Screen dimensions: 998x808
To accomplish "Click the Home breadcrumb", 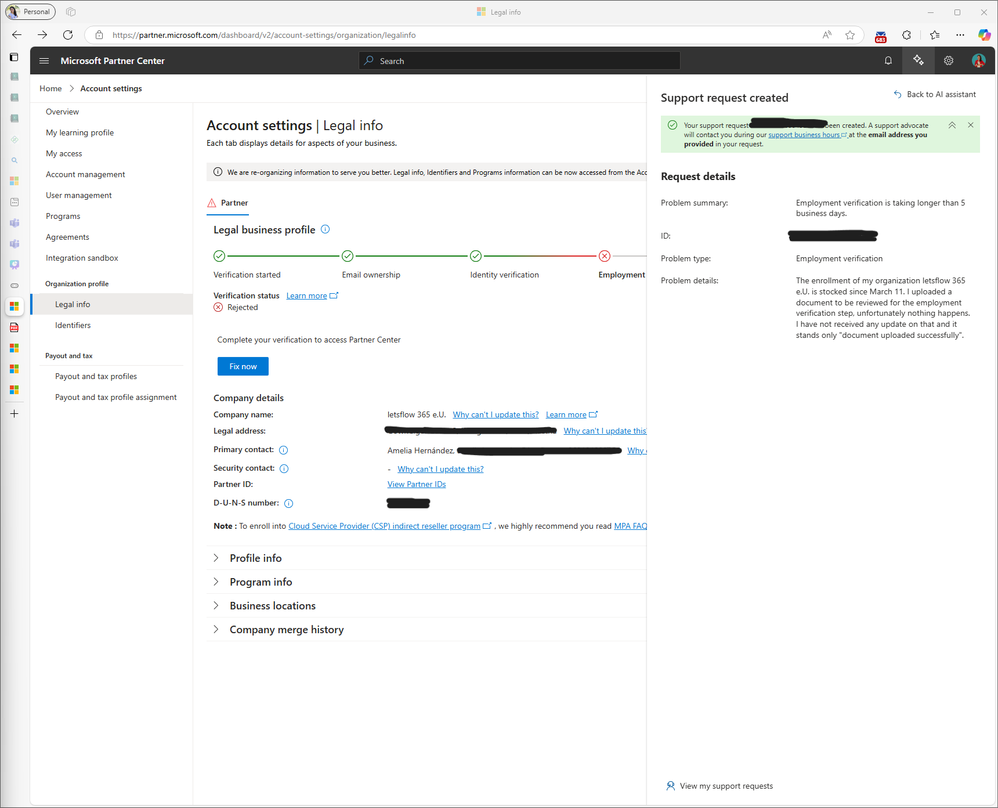I will [51, 89].
